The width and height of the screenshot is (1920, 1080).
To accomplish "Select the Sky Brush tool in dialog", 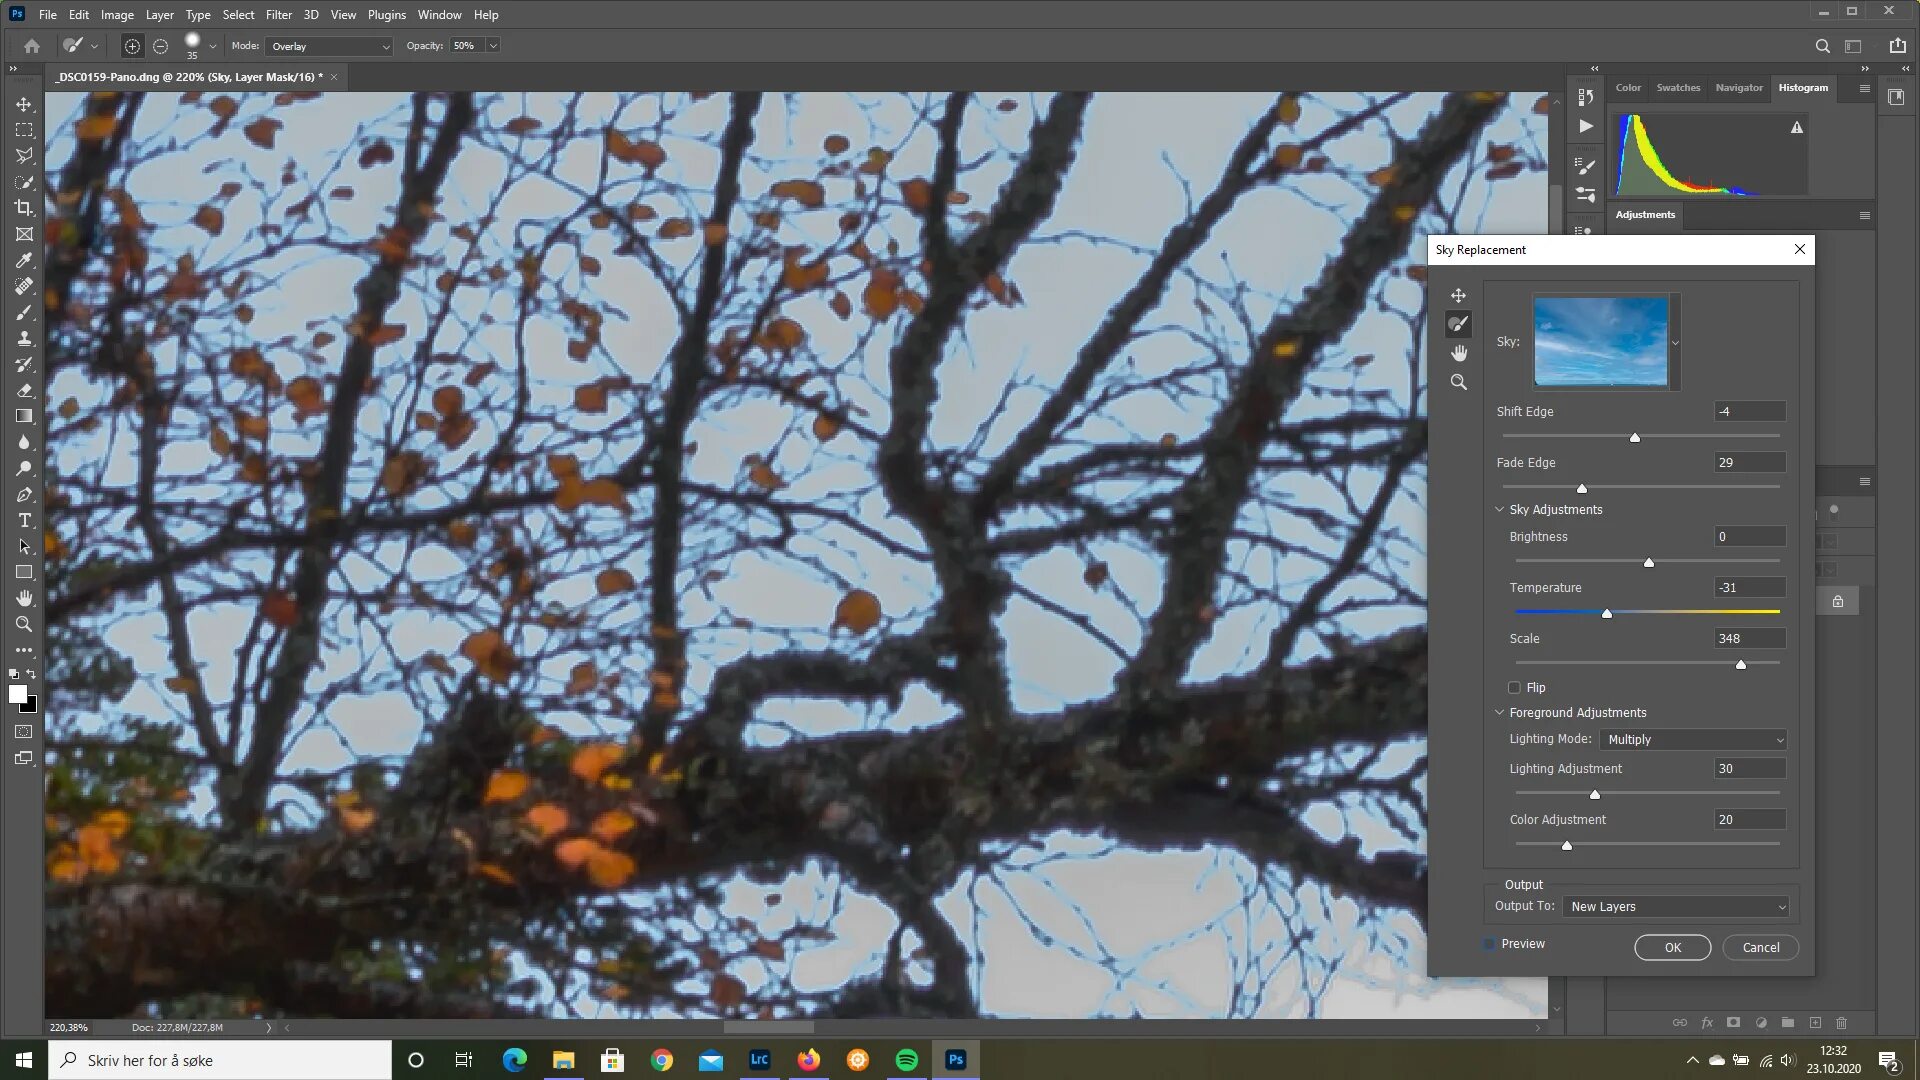I will tap(1458, 324).
